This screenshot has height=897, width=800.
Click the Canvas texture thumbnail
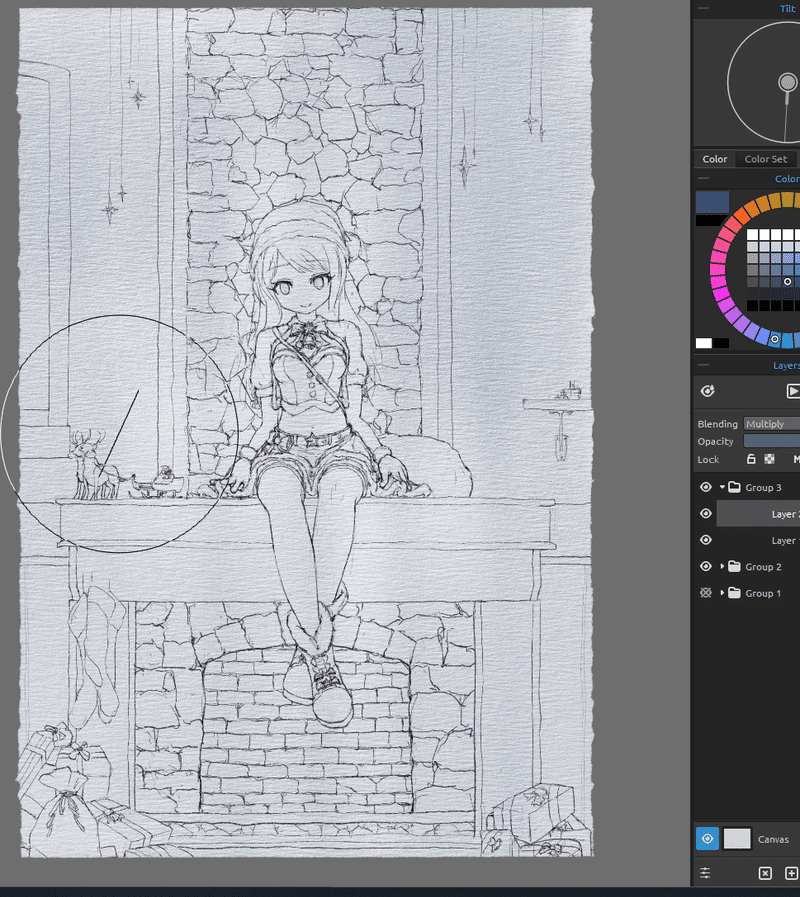737,839
